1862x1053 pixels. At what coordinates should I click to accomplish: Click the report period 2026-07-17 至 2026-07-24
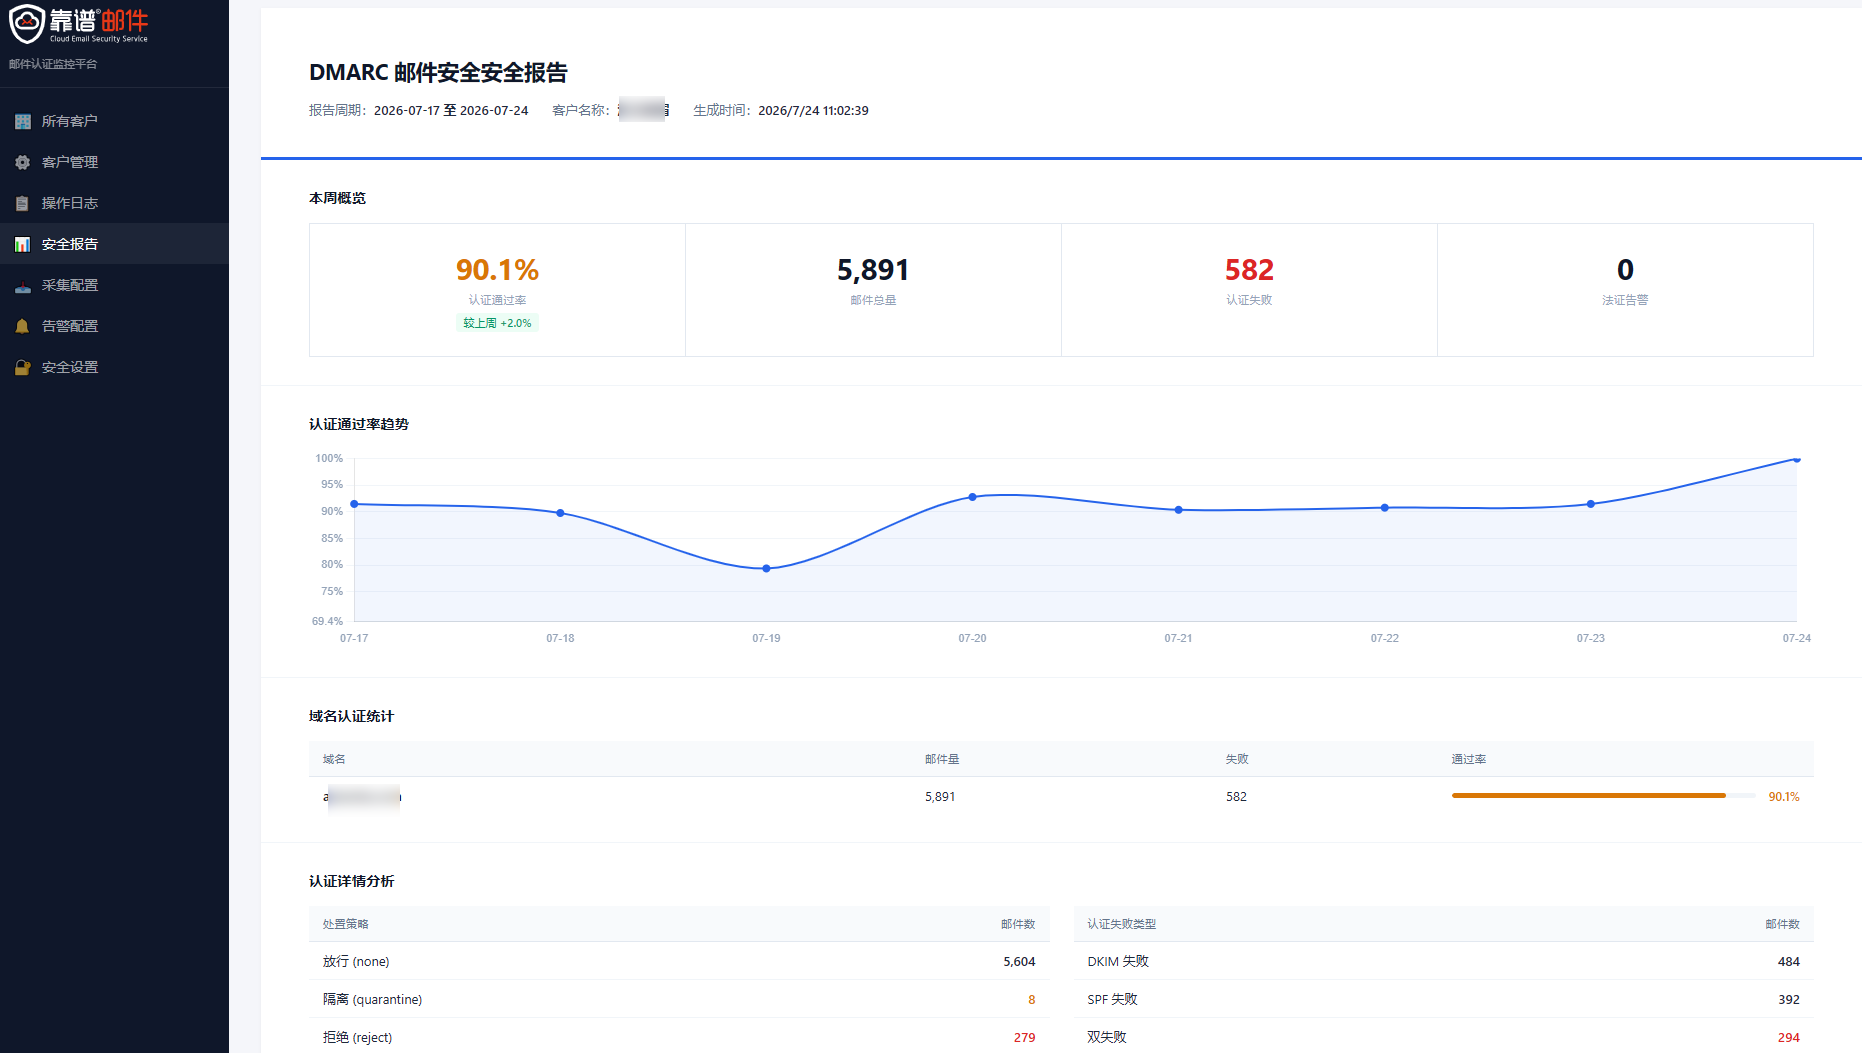[451, 111]
